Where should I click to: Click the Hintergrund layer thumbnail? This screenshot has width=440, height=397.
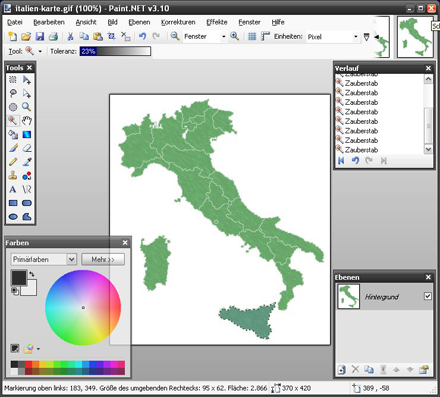348,296
